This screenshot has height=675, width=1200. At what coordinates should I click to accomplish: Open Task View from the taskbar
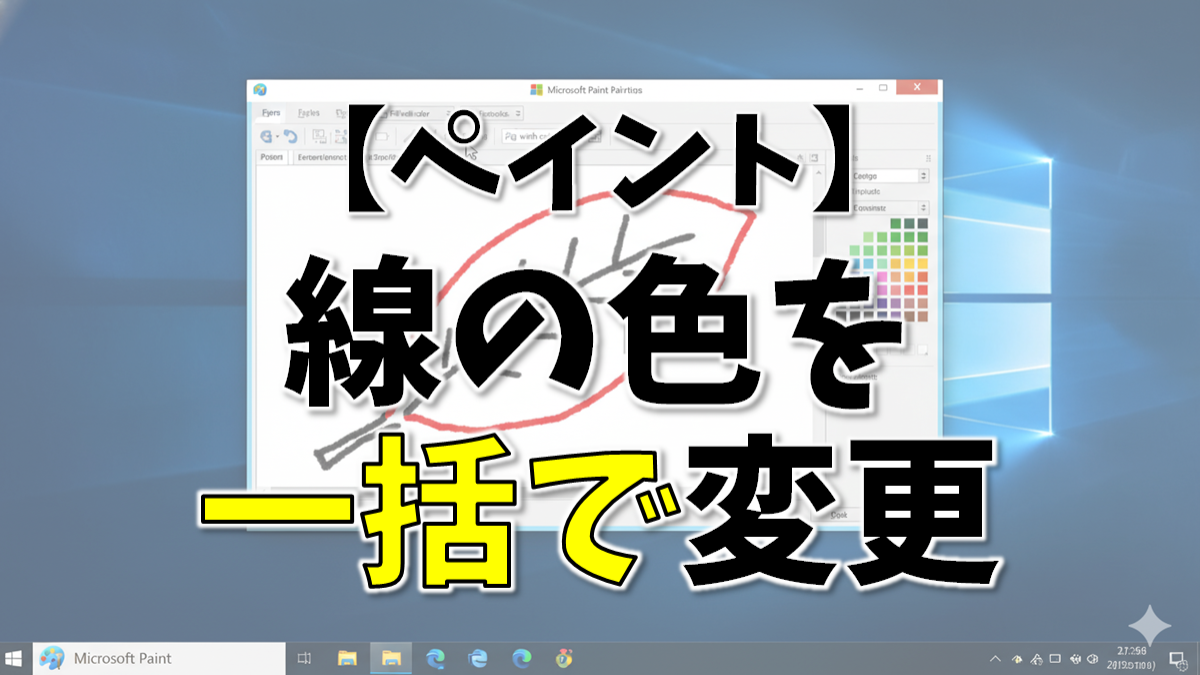coord(305,657)
